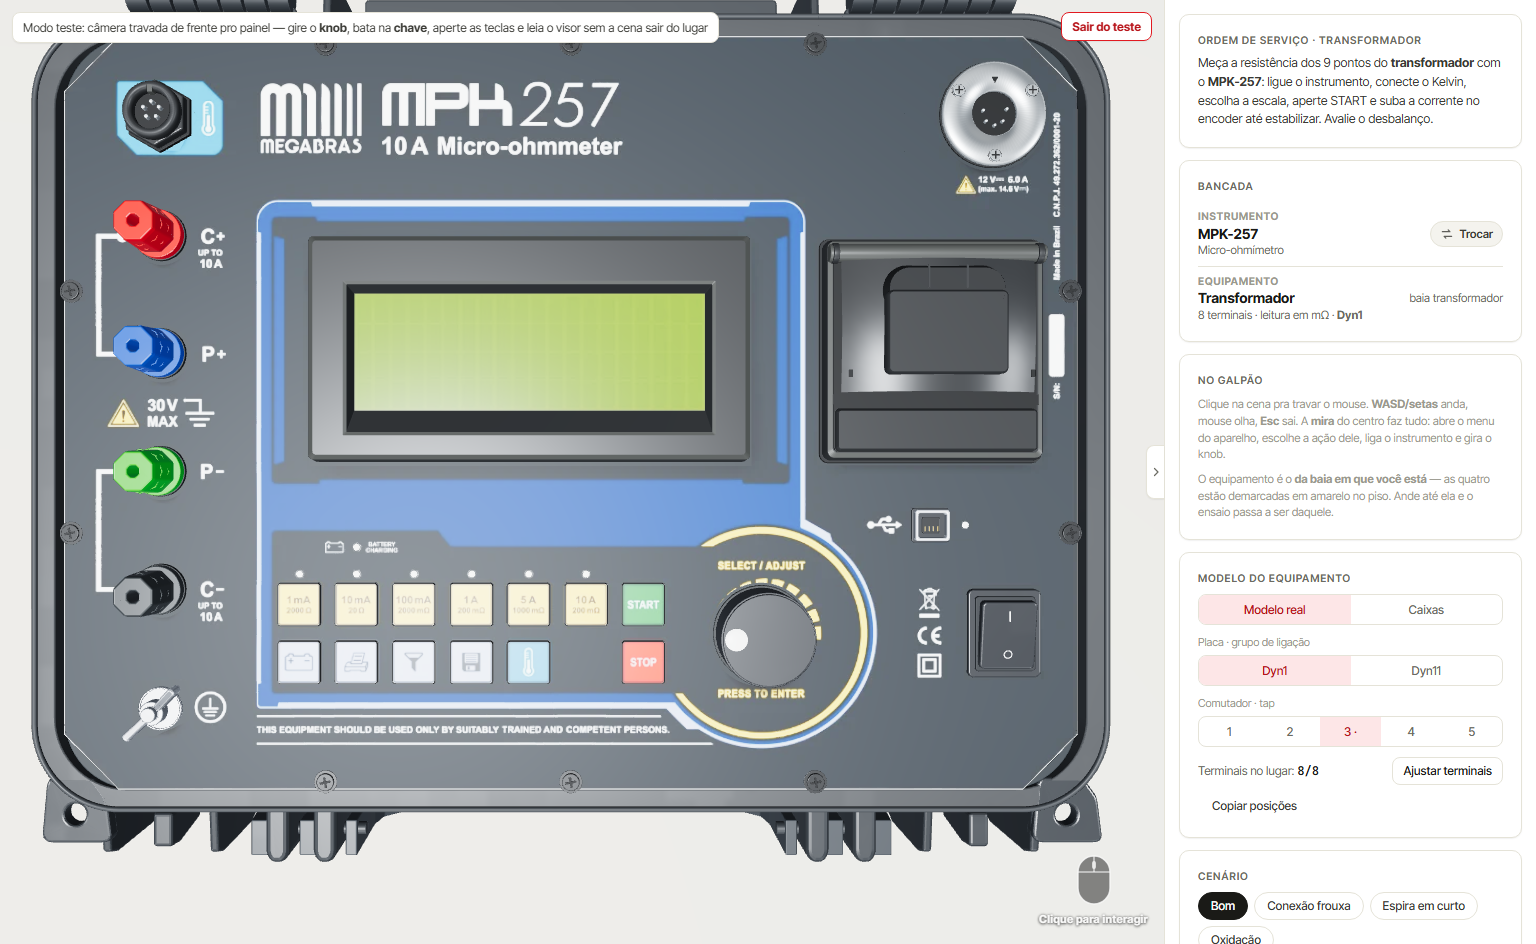The width and height of the screenshot is (1536, 944).
Task: Click the black C- current terminal
Action: point(149,592)
